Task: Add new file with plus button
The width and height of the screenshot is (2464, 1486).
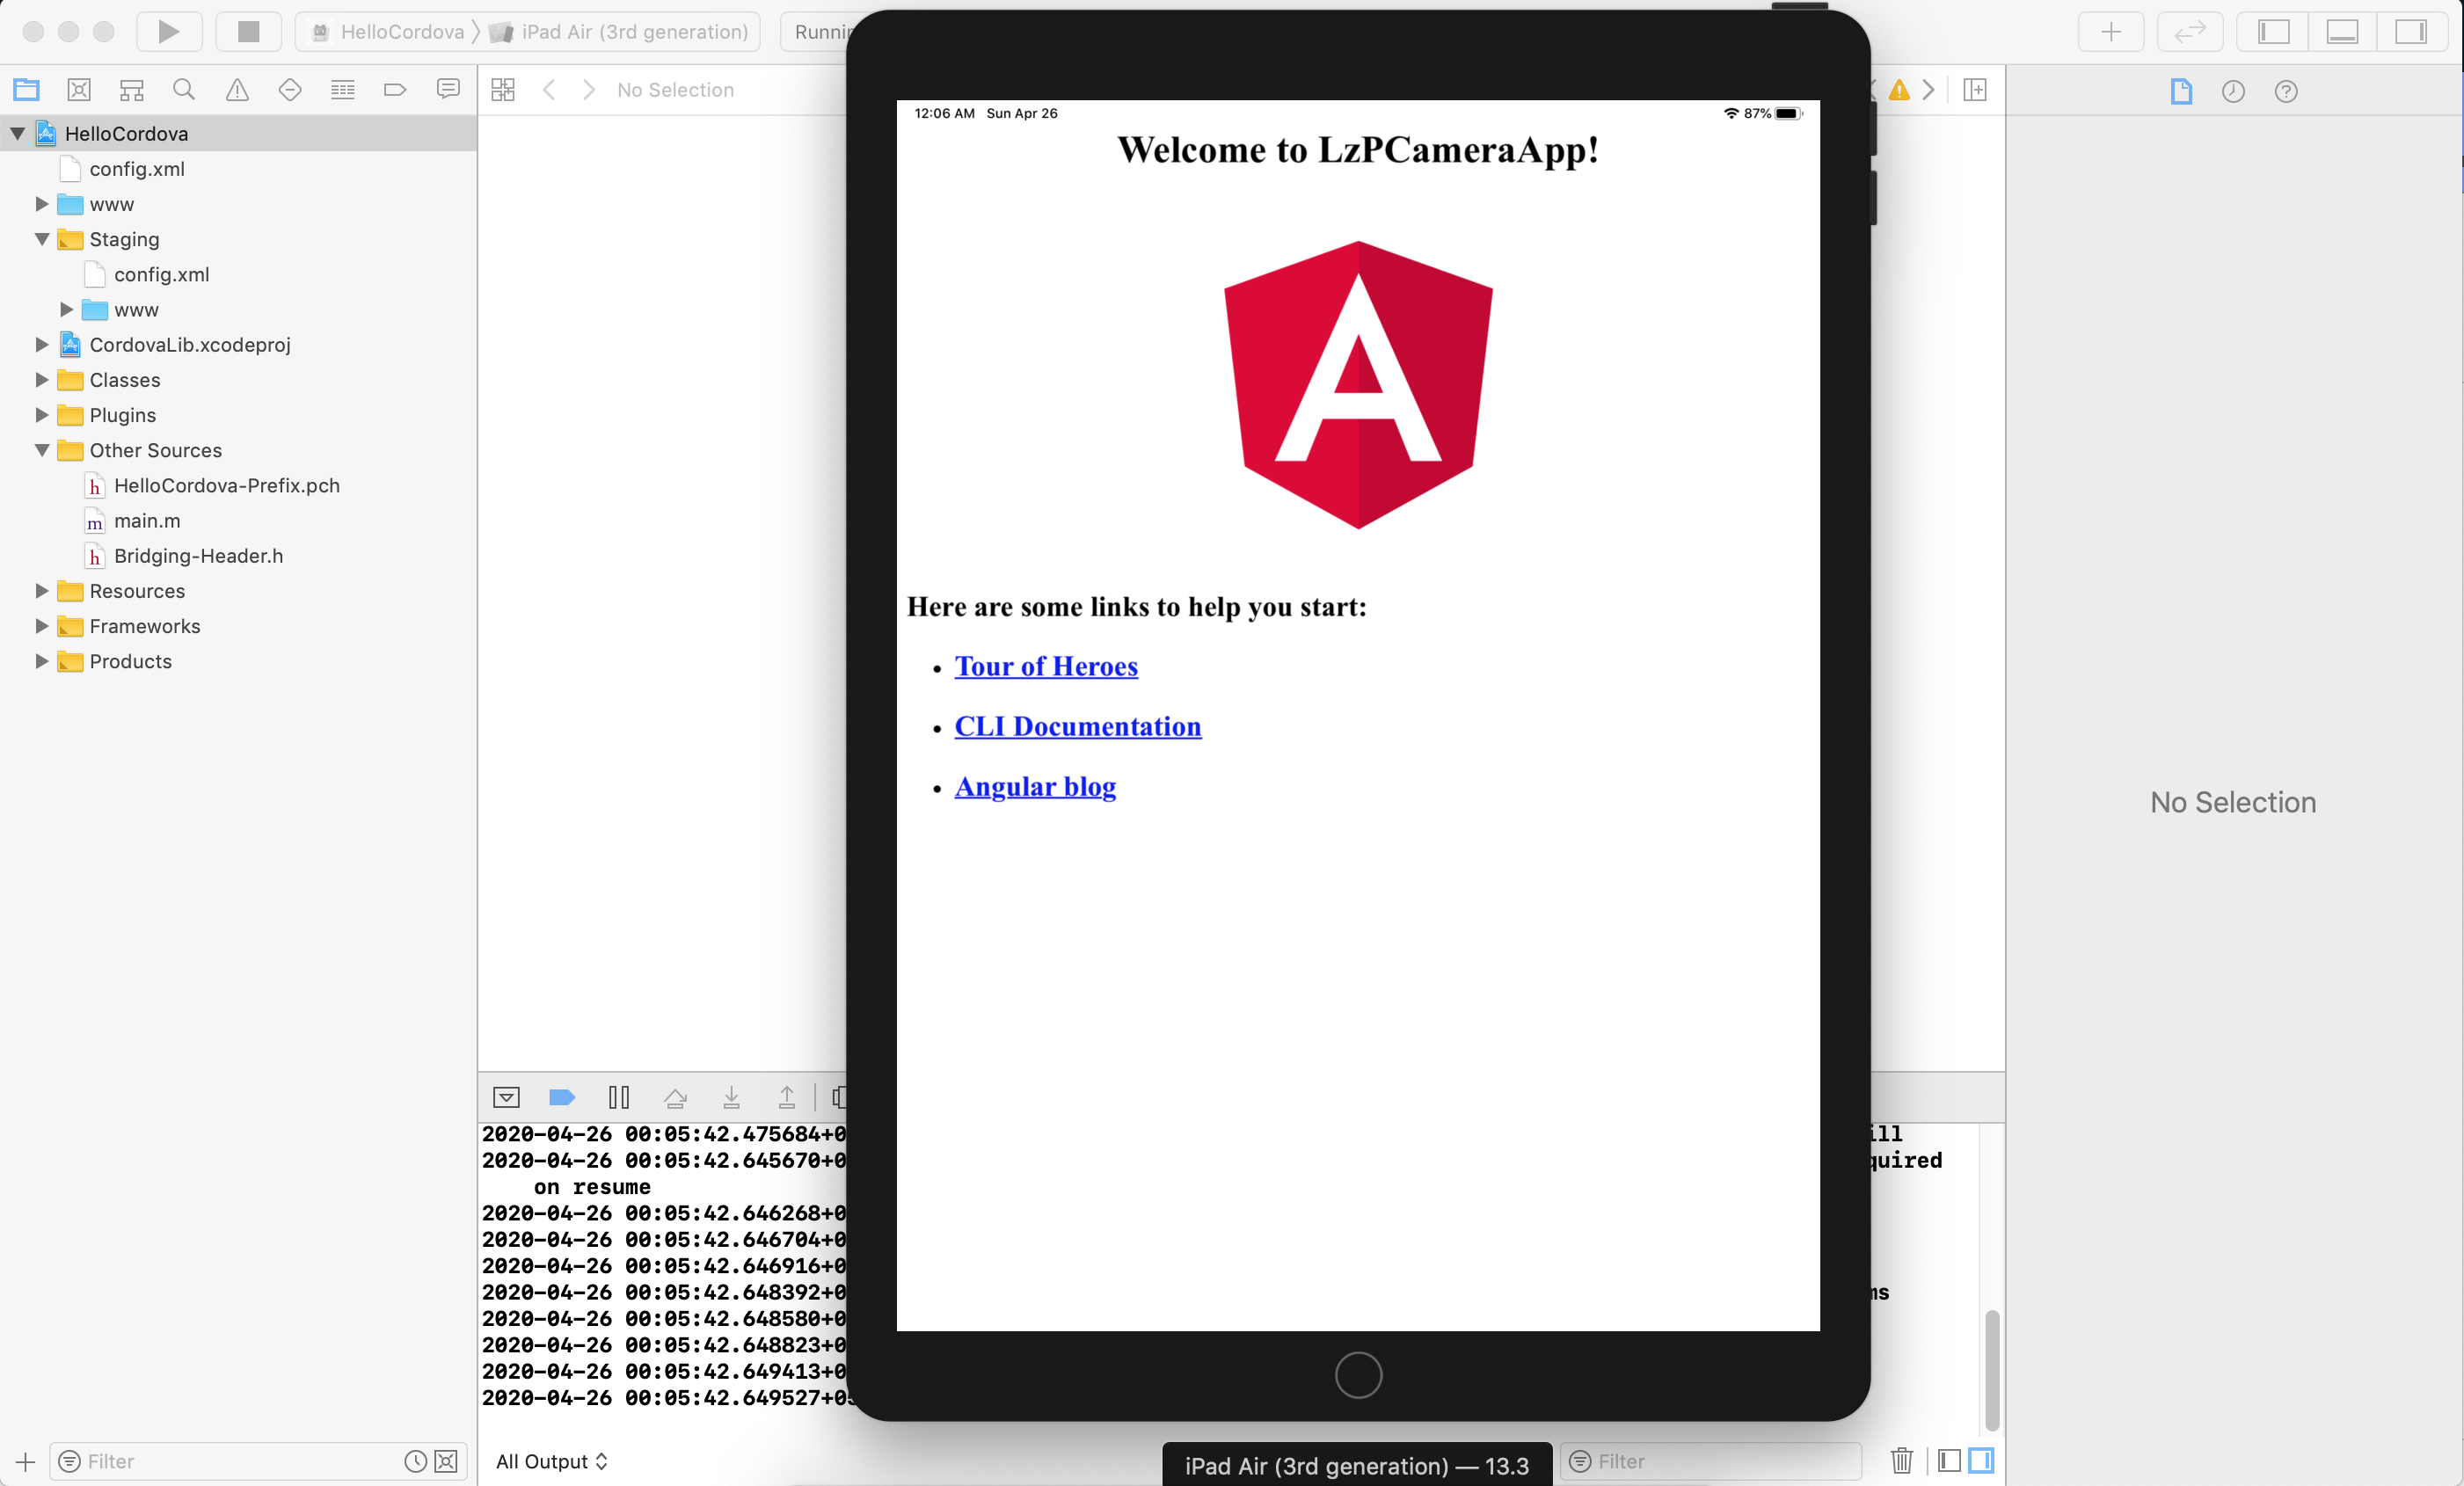Action: (x=25, y=1461)
